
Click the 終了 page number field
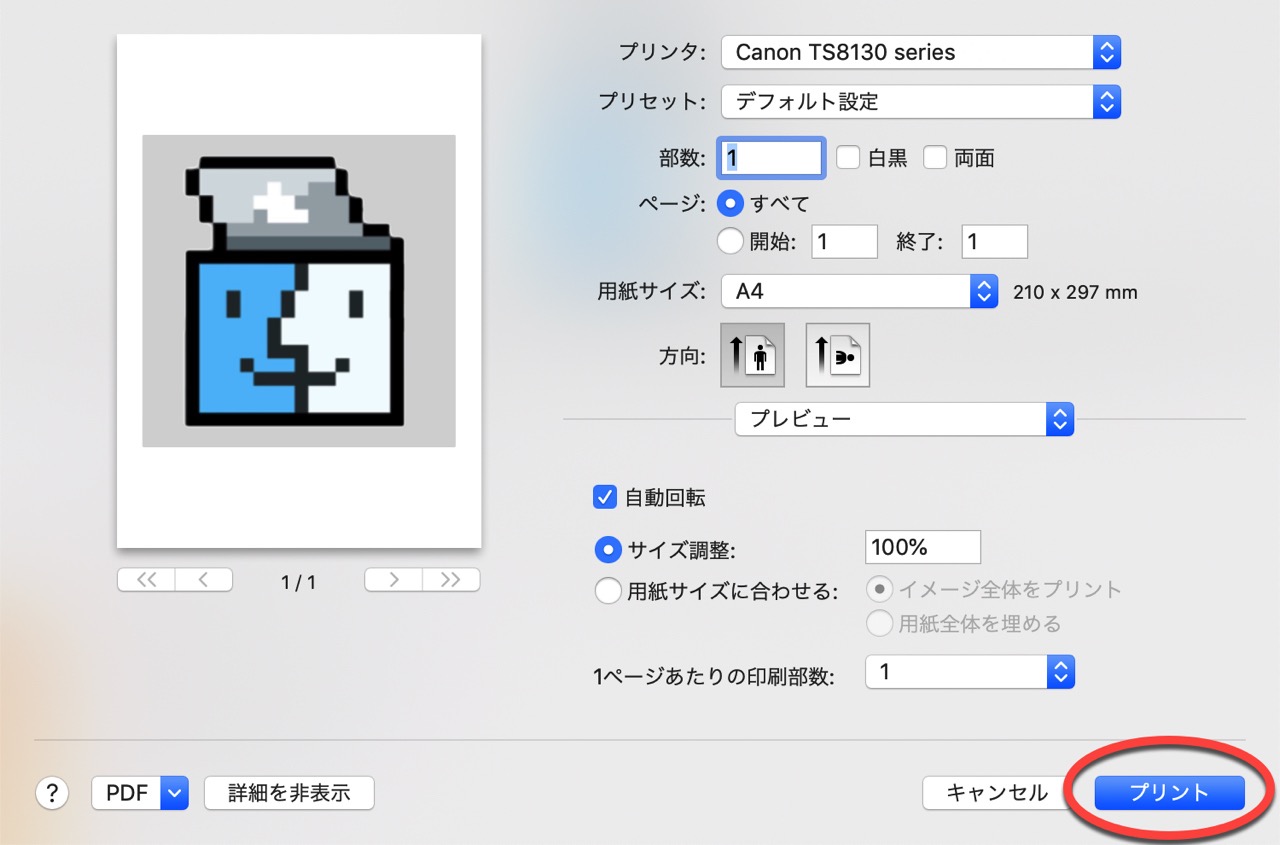tap(995, 241)
